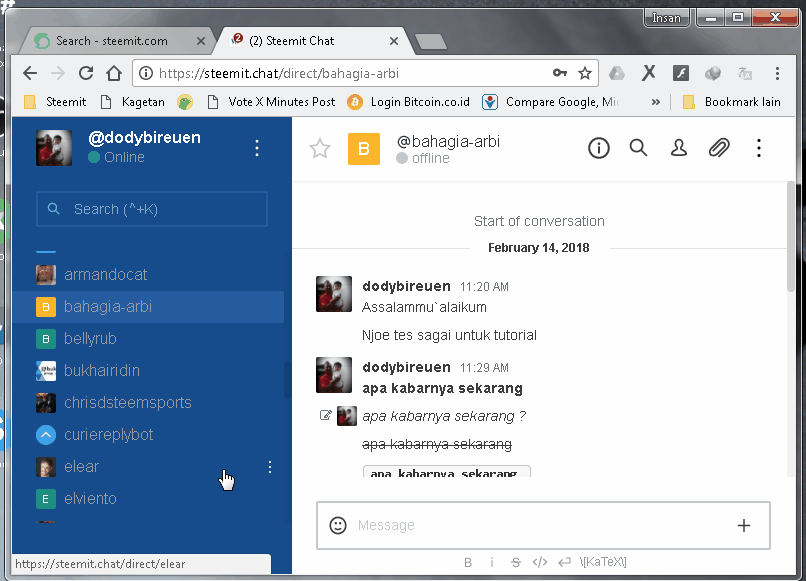Click the Message input box
This screenshot has height=581, width=806.
click(x=543, y=525)
